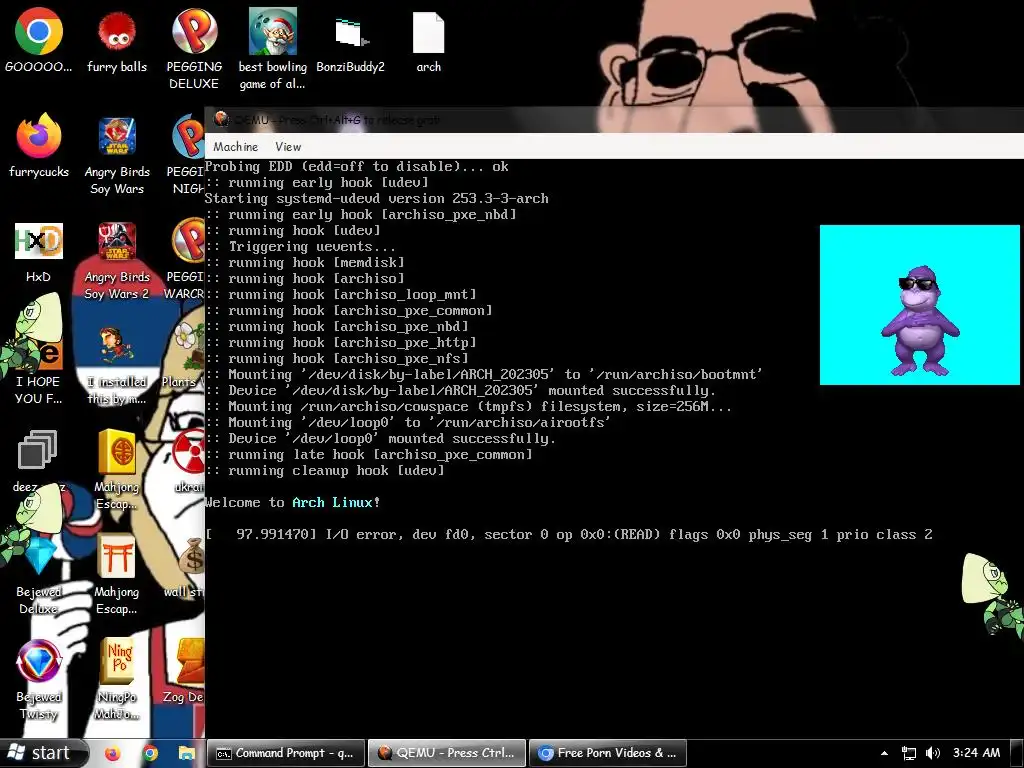Switch to Command Prompt taskbar button
This screenshot has width=1024, height=768.
[285, 753]
